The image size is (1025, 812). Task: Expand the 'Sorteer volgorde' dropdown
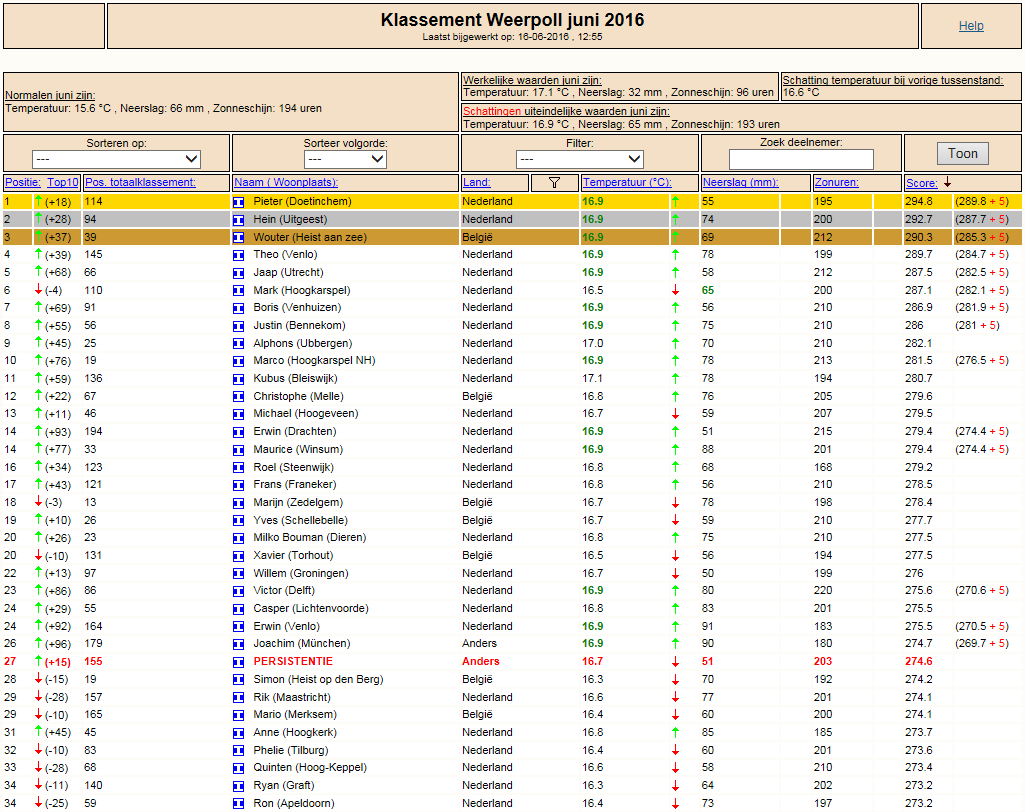[x=345, y=159]
